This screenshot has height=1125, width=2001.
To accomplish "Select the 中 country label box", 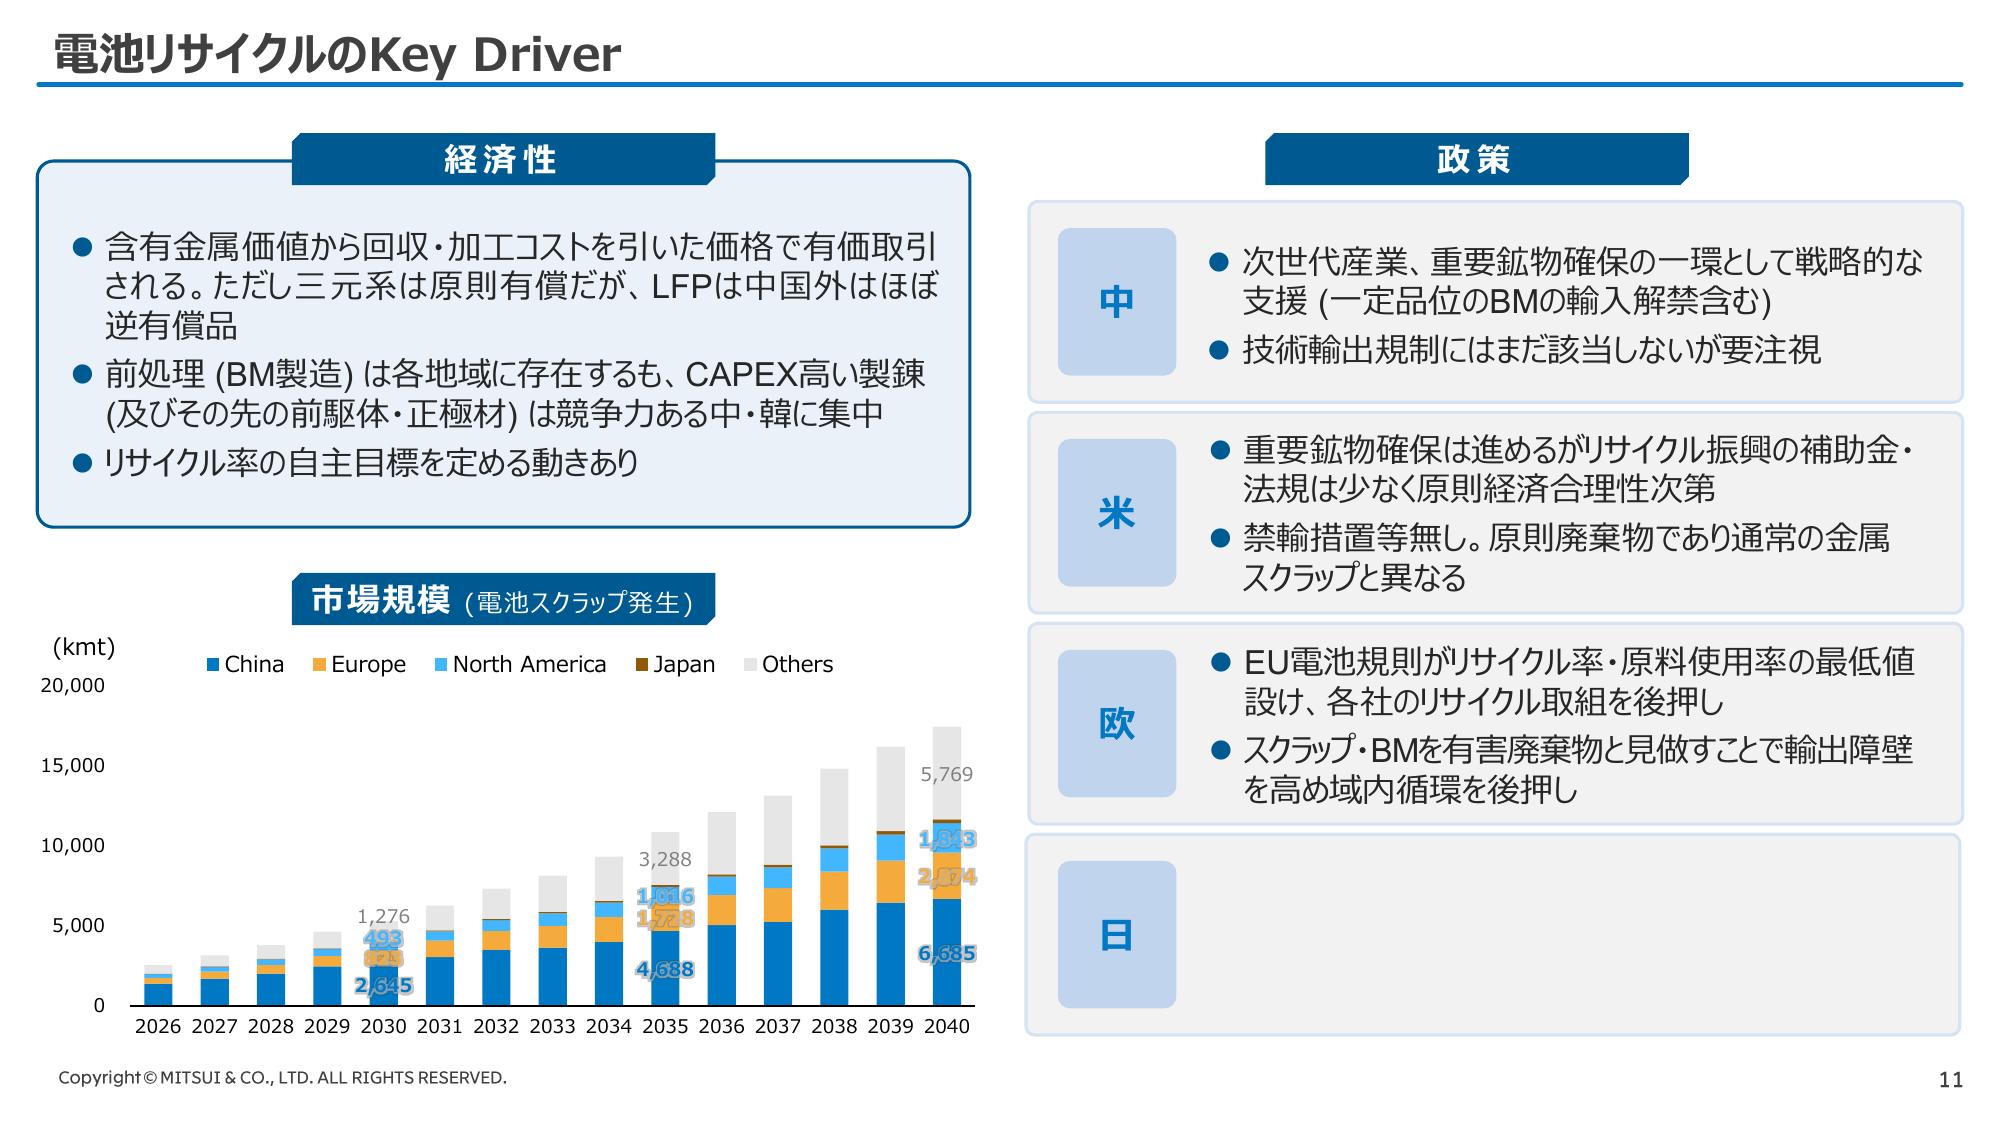I will click(1116, 301).
